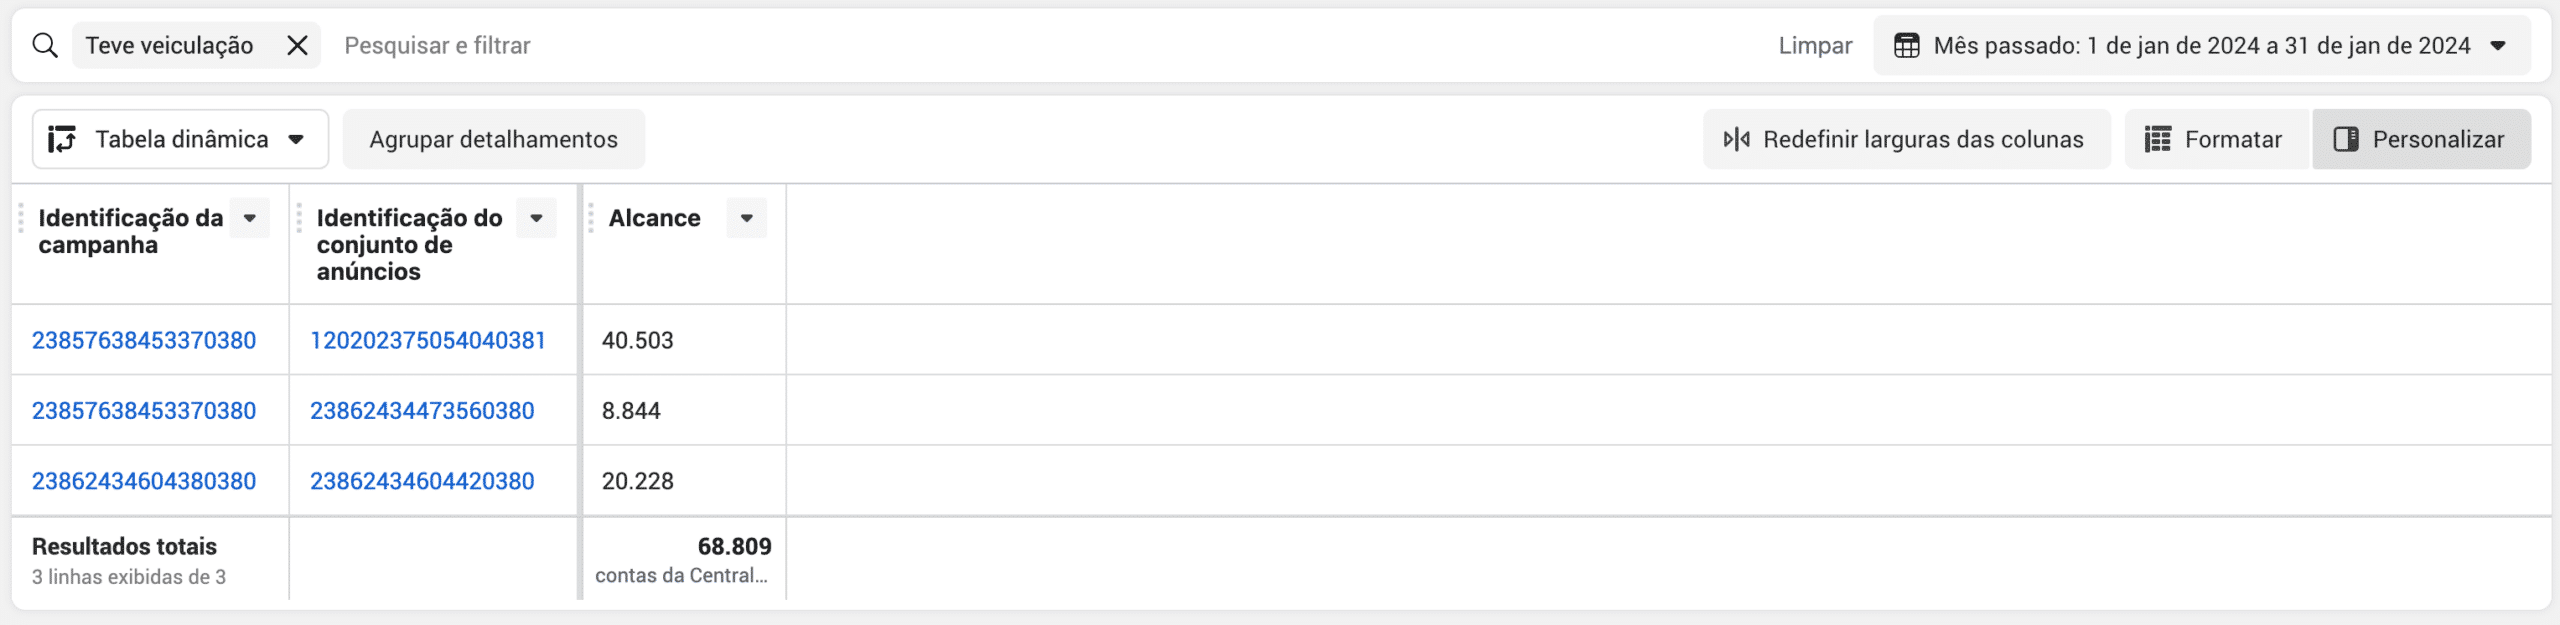Screen dimensions: 2560x625
Task: Open the Mês passado date range dropdown
Action: [2498, 45]
